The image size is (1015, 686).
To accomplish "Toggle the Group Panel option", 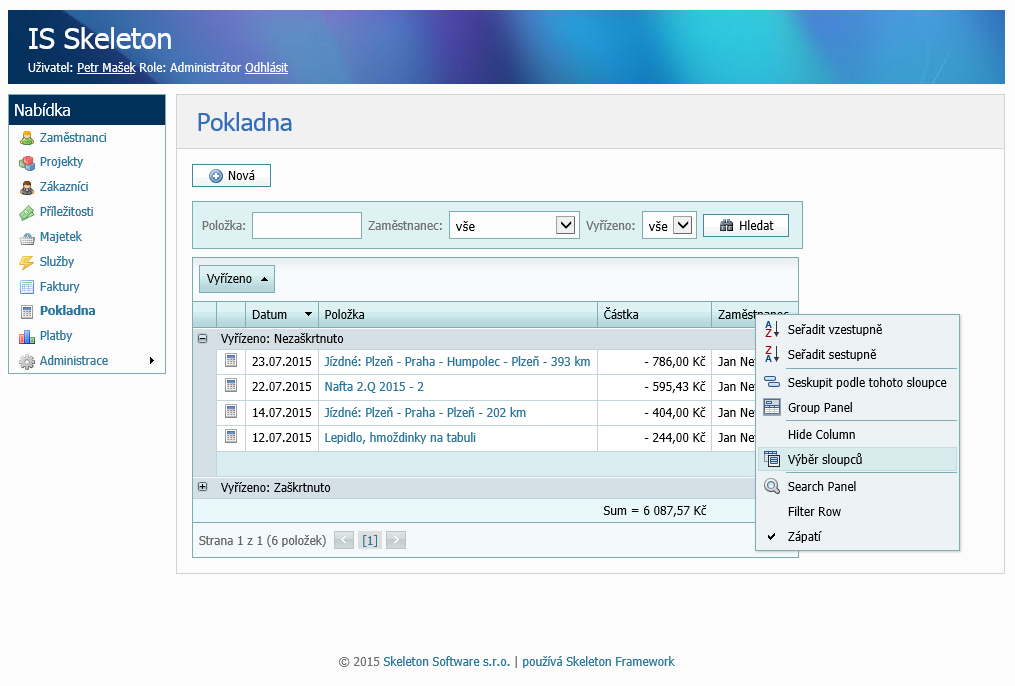I will pyautogui.click(x=819, y=408).
